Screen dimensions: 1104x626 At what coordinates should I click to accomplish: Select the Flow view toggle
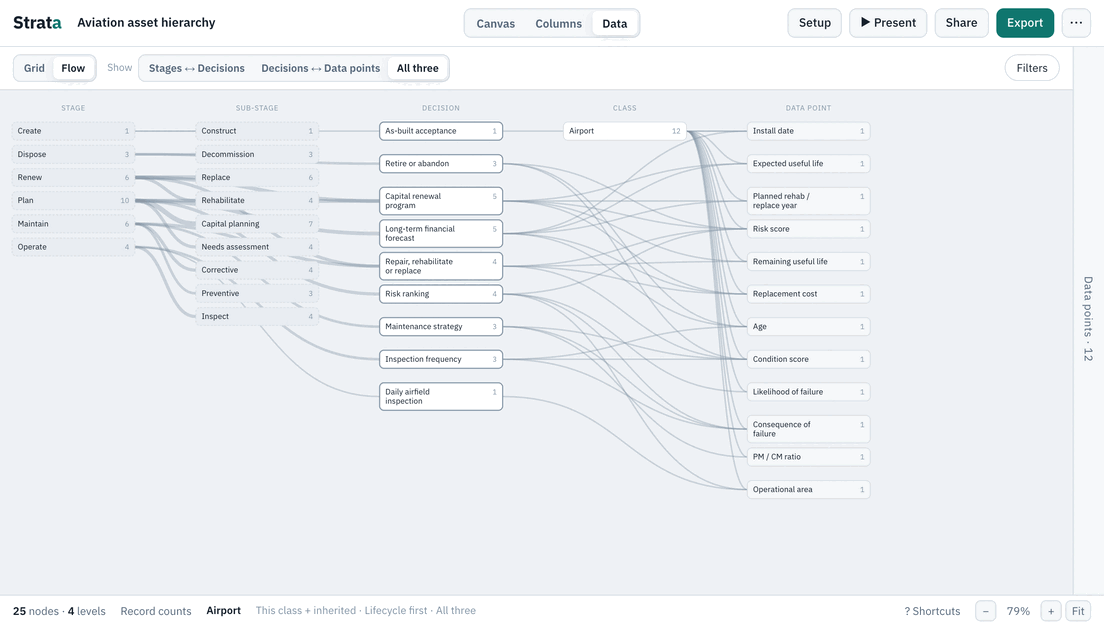pyautogui.click(x=73, y=68)
